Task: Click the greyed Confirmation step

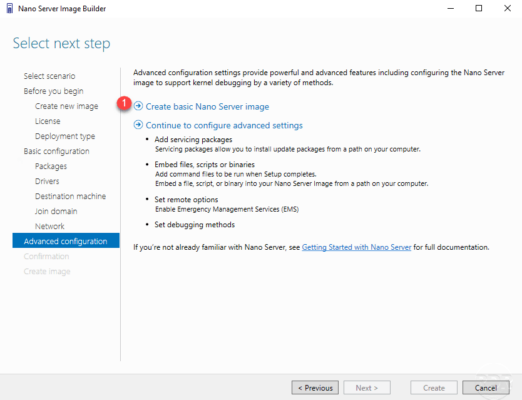Action: coord(46,256)
